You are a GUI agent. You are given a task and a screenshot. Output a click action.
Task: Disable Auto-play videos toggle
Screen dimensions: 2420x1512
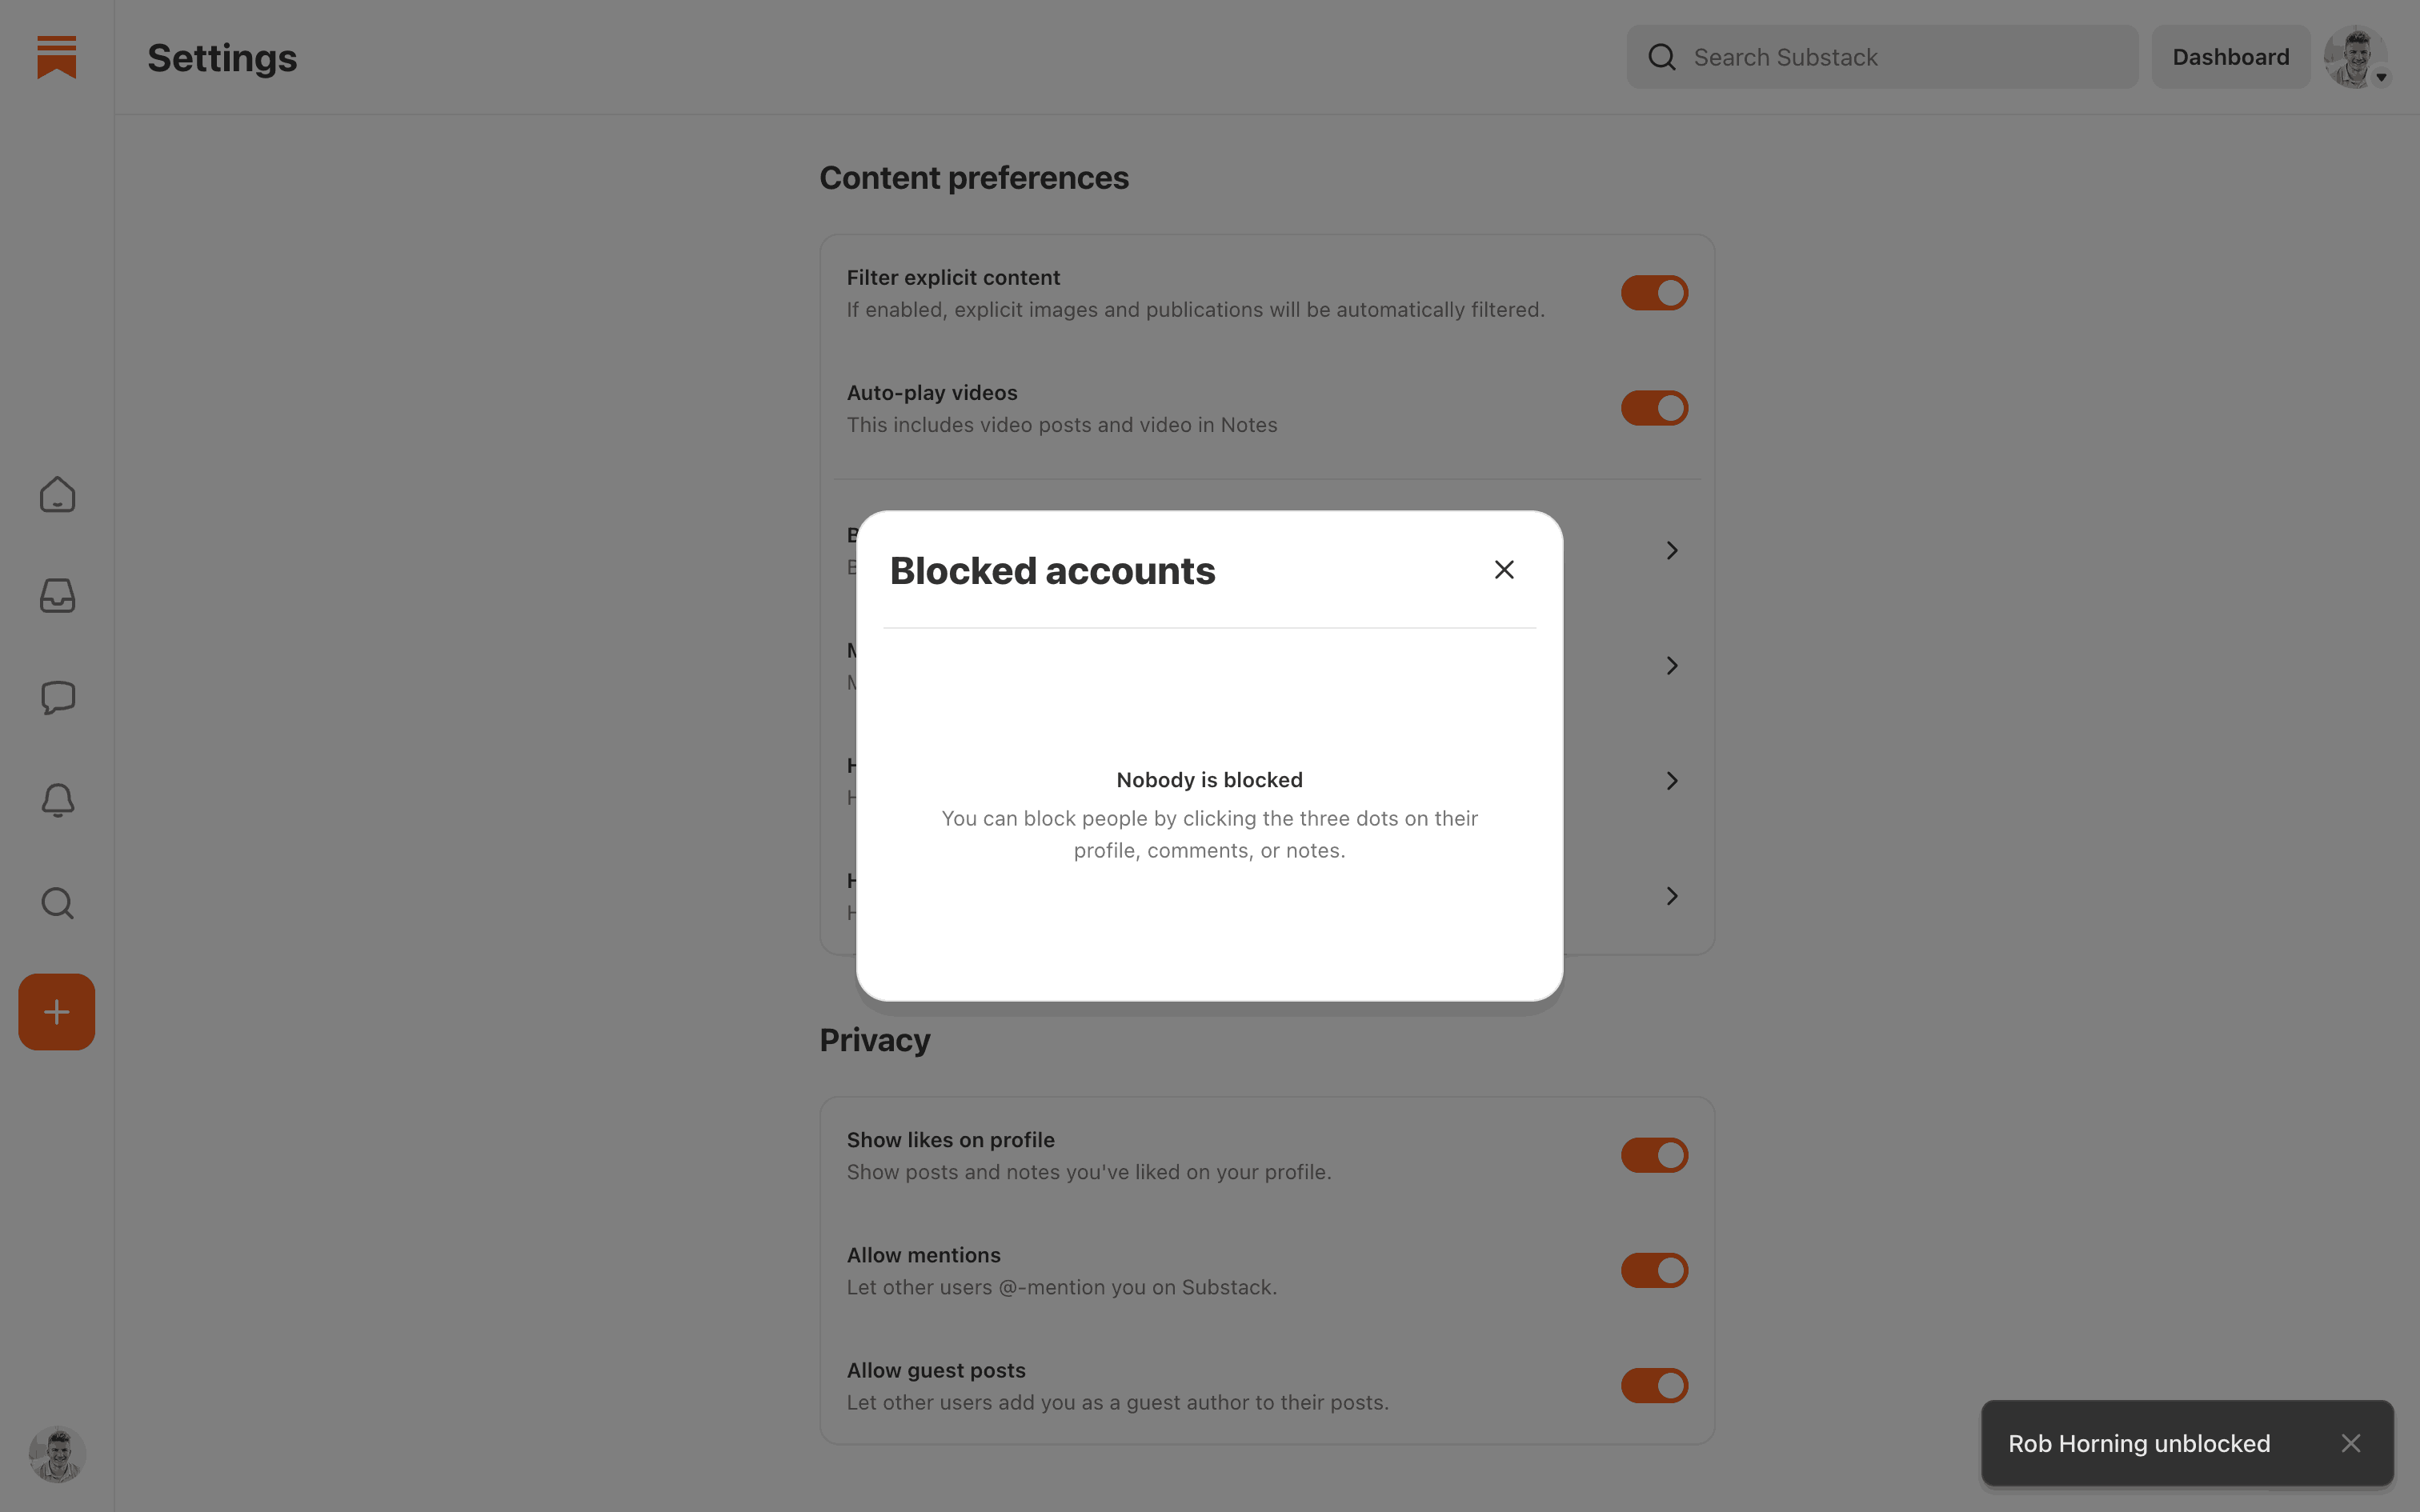(x=1654, y=408)
